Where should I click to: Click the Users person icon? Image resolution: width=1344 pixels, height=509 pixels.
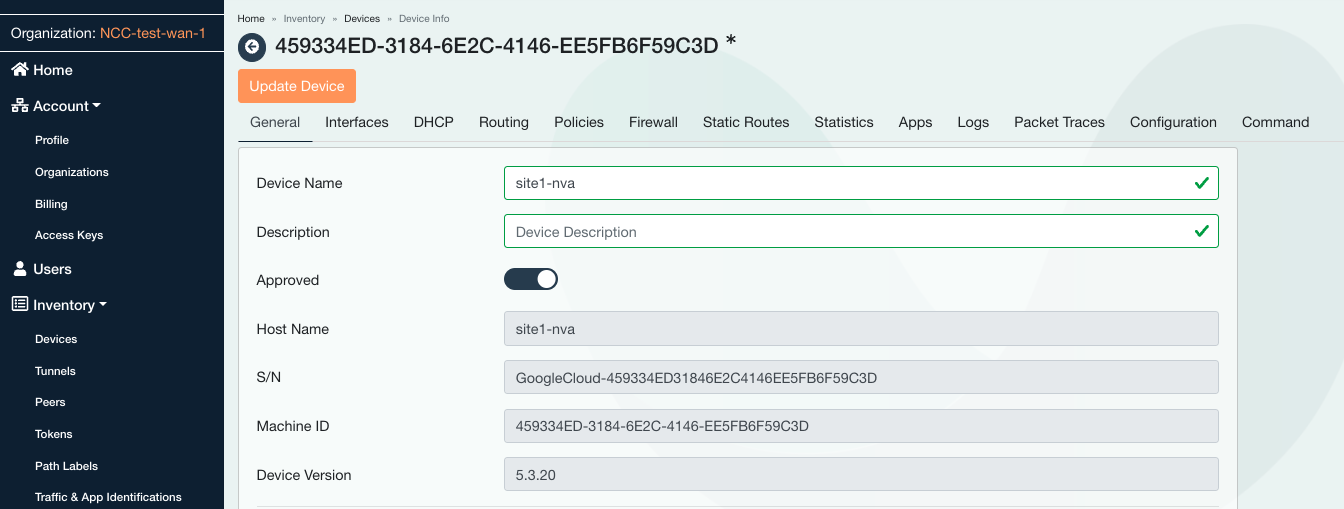[19, 269]
